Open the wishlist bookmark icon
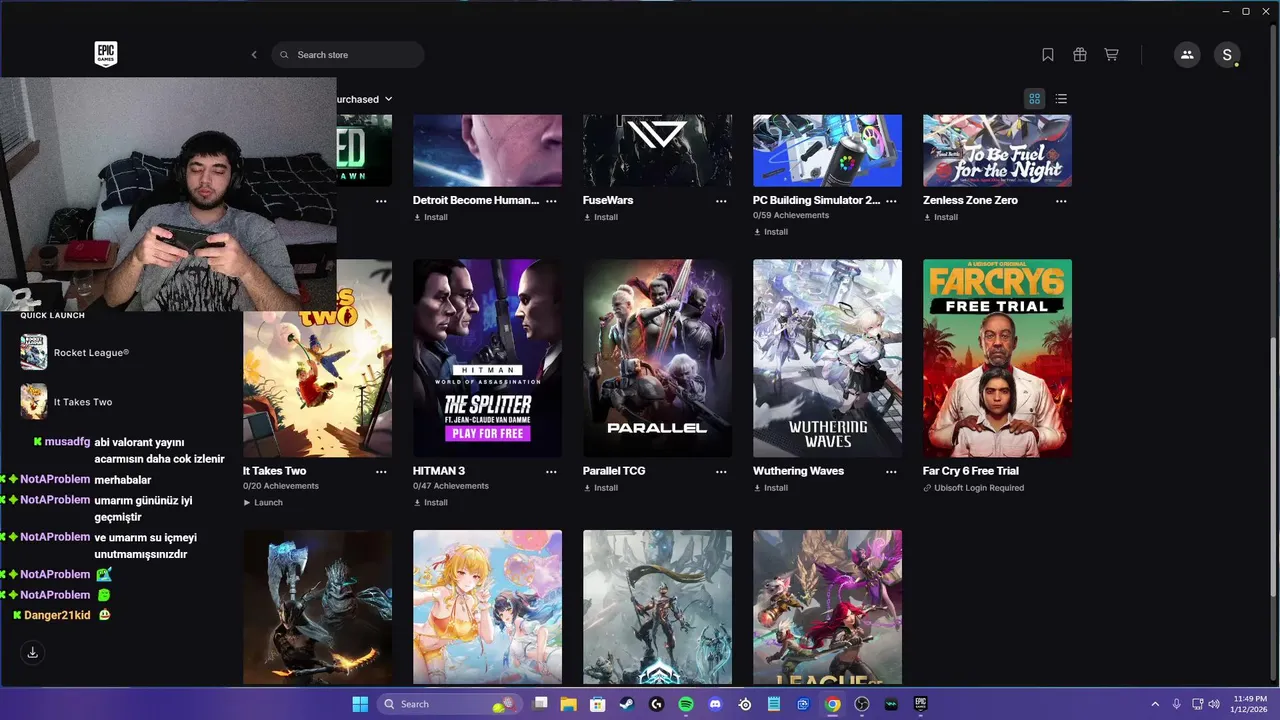Screen dimensions: 1280x720 point(1048,55)
